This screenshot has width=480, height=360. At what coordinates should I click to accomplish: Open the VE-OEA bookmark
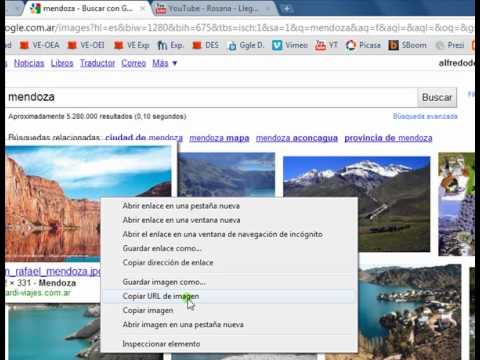pyautogui.click(x=39, y=45)
